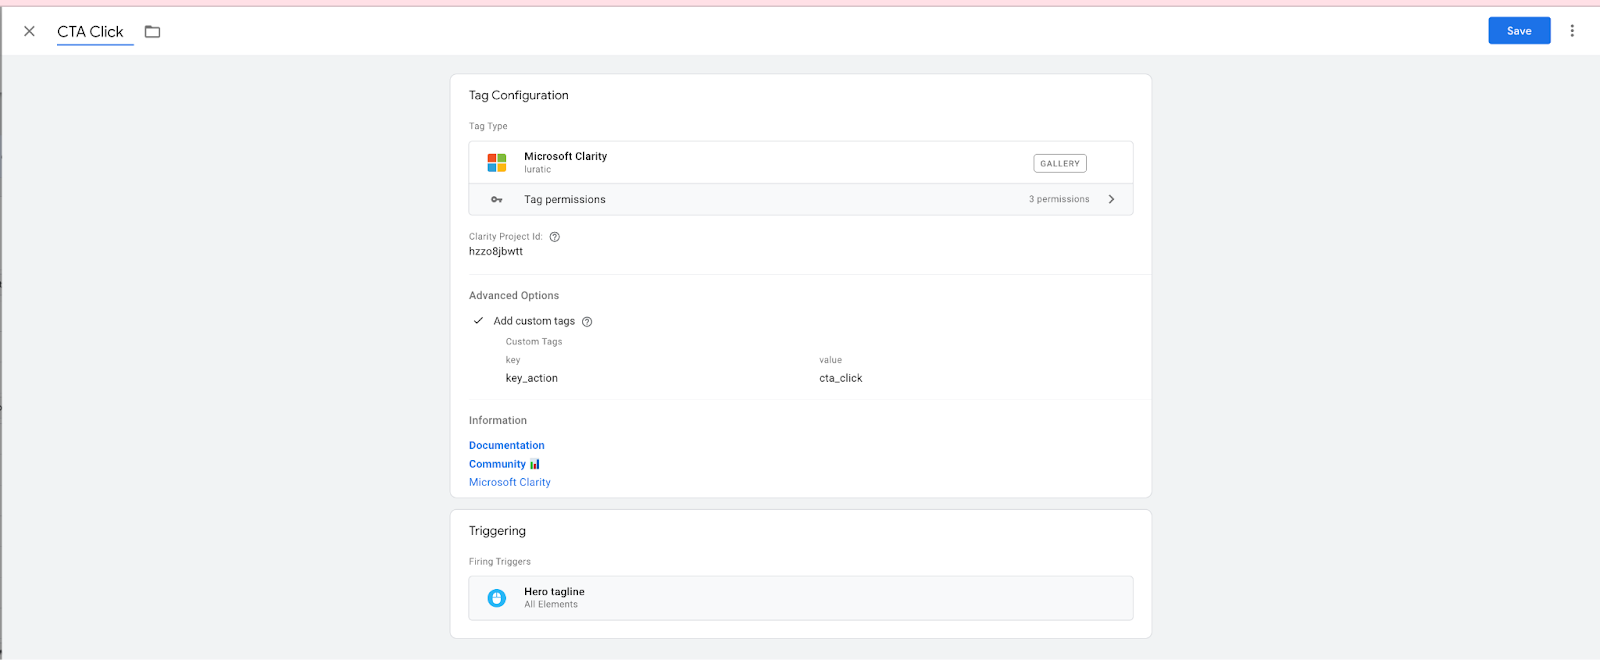Click the Triggering section heading

point(497,531)
